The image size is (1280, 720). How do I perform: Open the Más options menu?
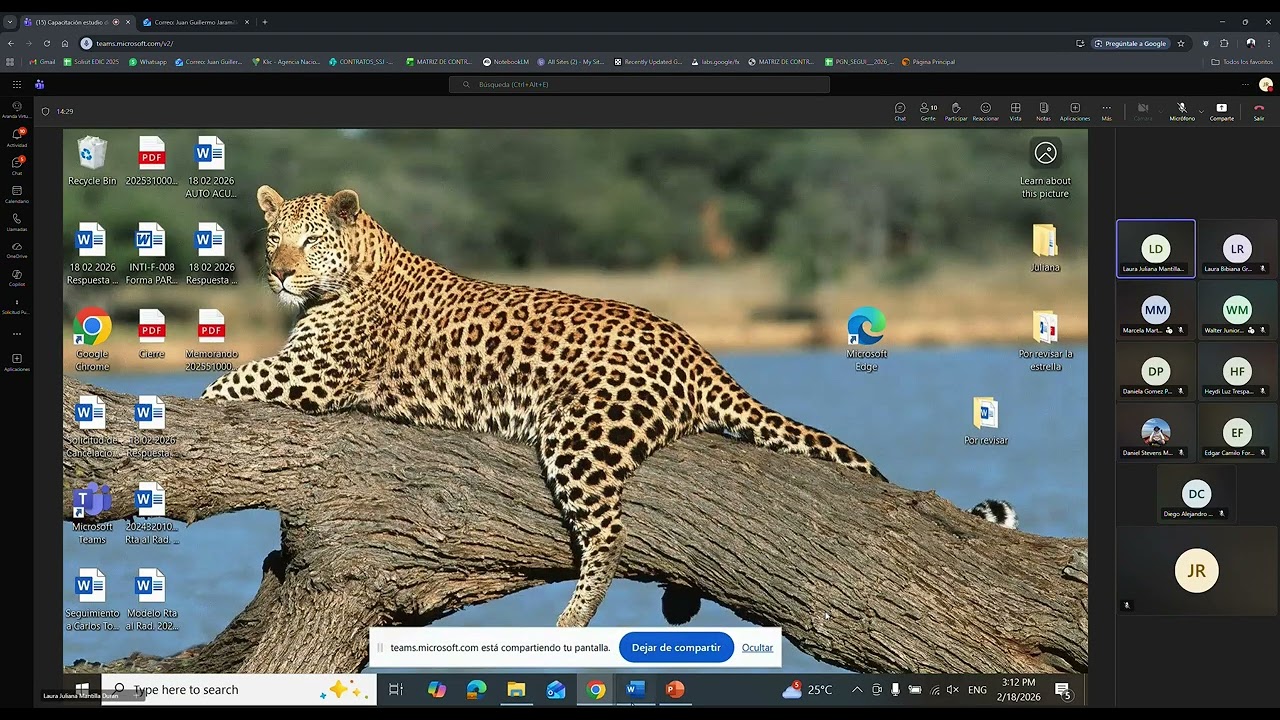point(1106,112)
